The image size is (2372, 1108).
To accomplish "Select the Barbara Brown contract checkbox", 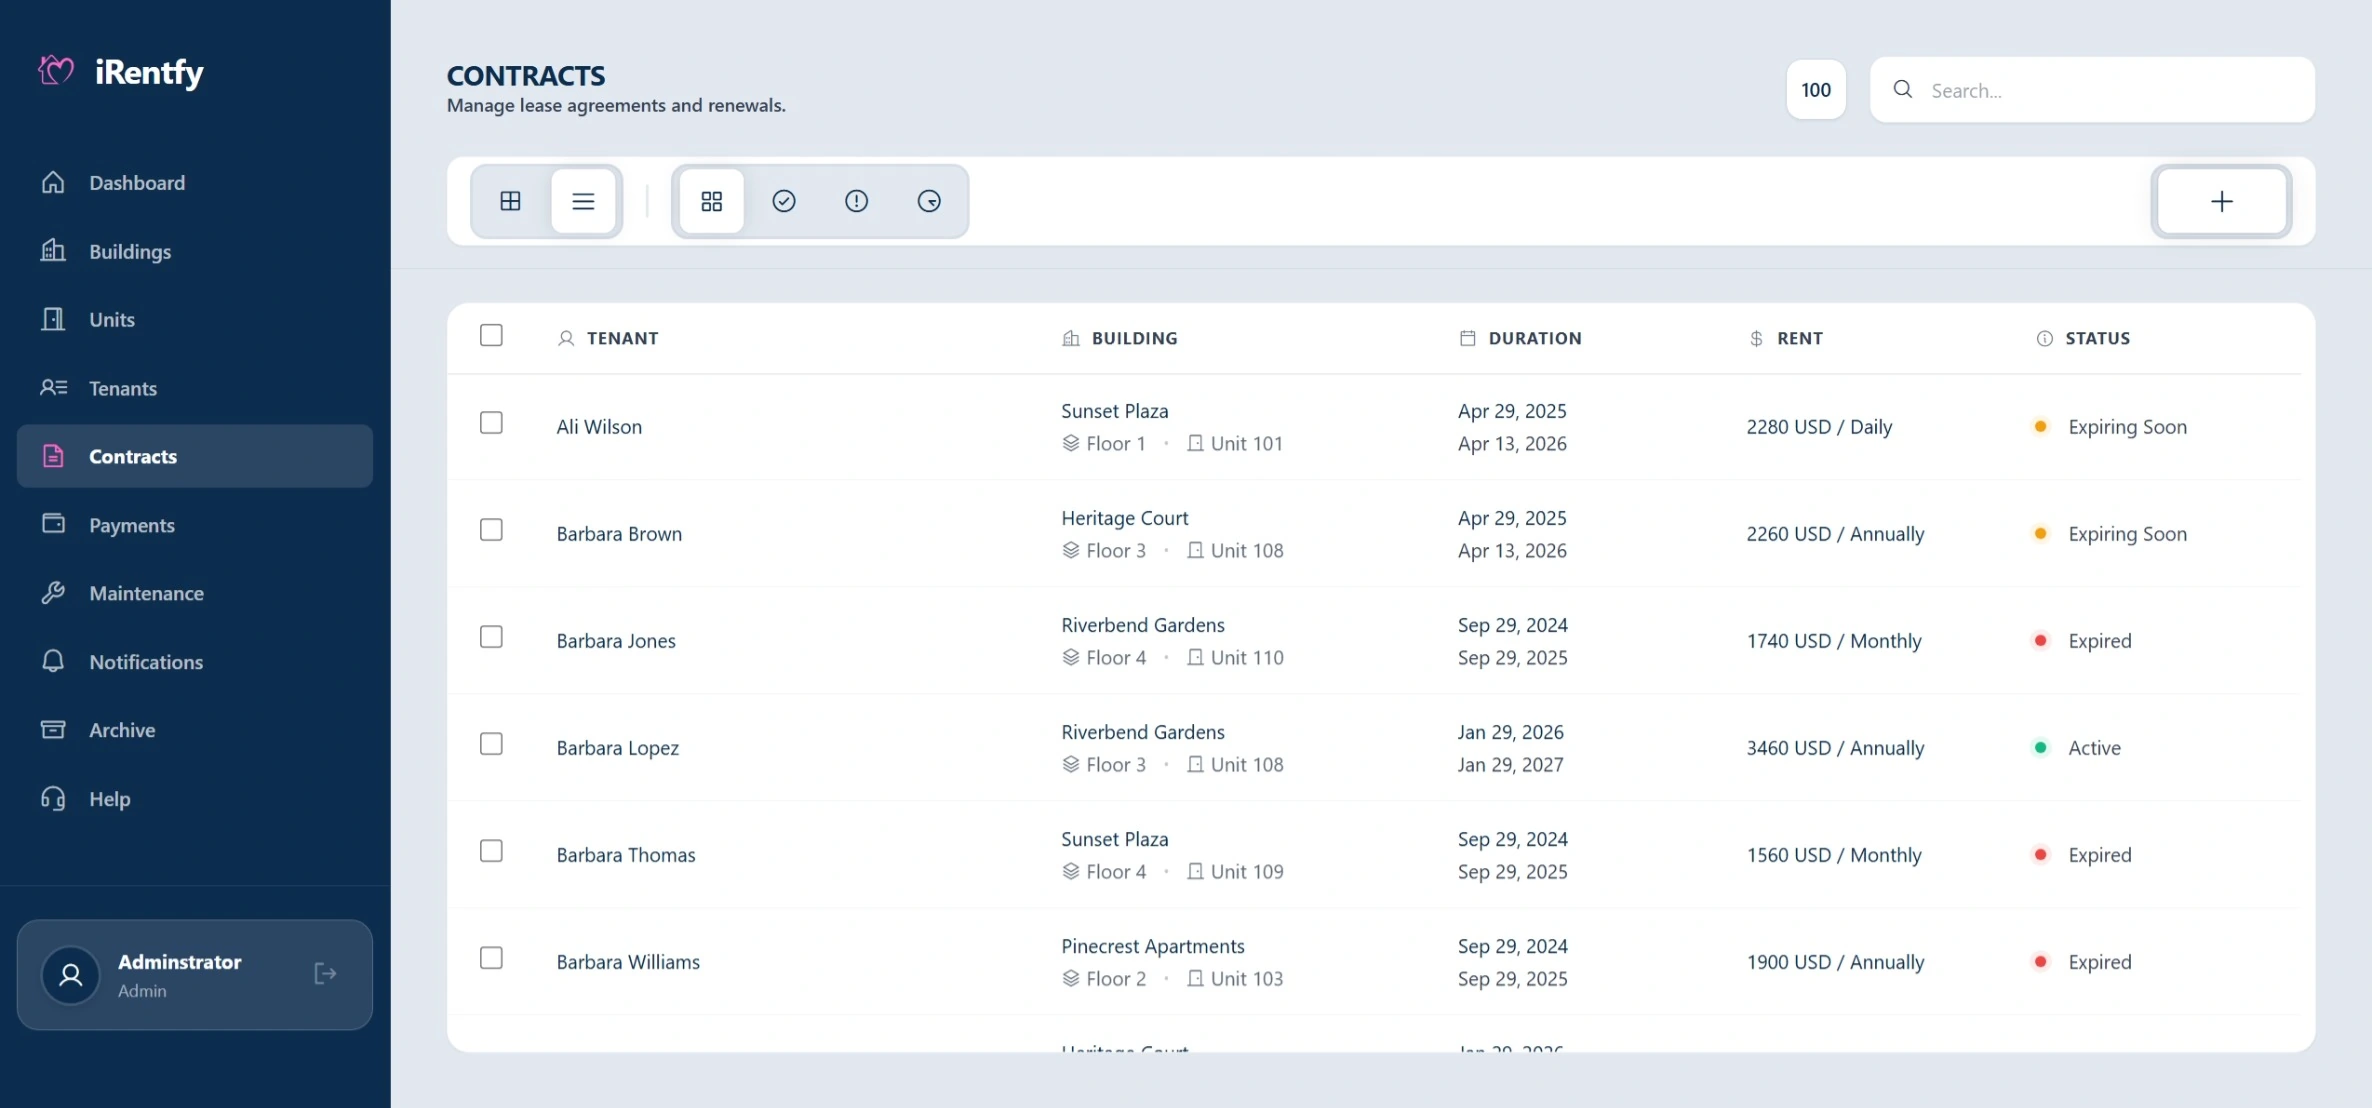I will pyautogui.click(x=491, y=530).
